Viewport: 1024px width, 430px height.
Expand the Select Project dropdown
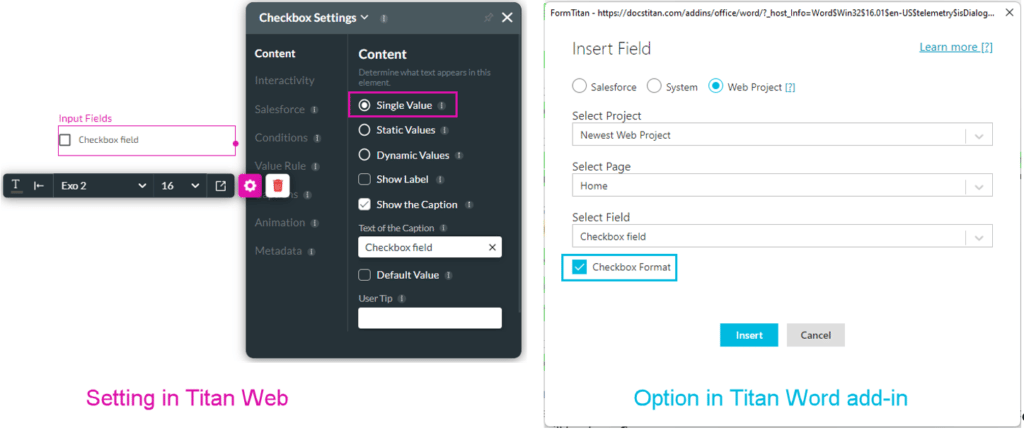click(979, 135)
